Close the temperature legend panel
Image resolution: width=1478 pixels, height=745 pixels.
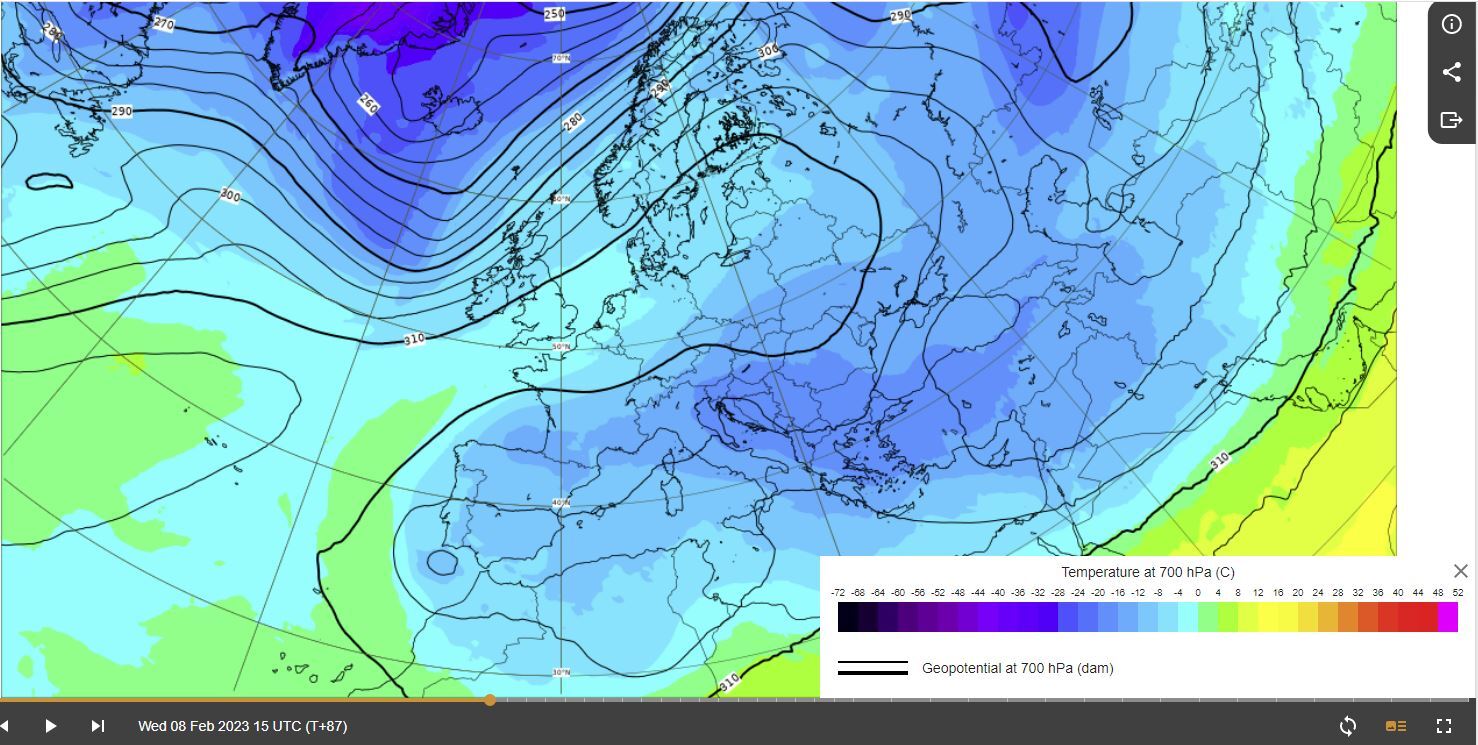click(1460, 571)
